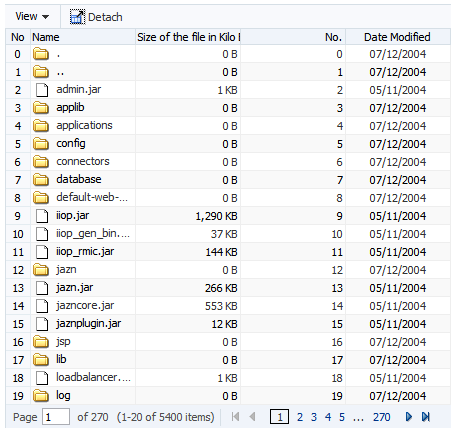The image size is (451, 428).
Task: Click the No. column header beside Date Modified
Action: click(293, 37)
